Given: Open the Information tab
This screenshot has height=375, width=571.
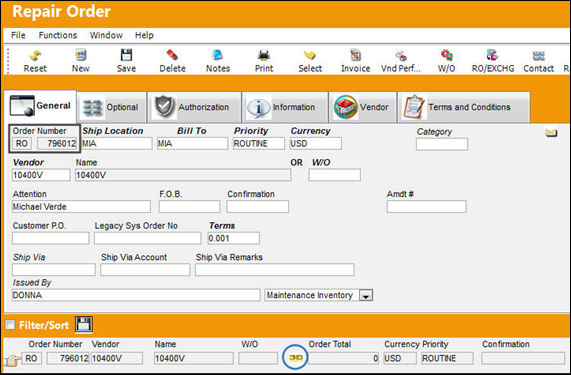Looking at the screenshot, I should (x=285, y=107).
